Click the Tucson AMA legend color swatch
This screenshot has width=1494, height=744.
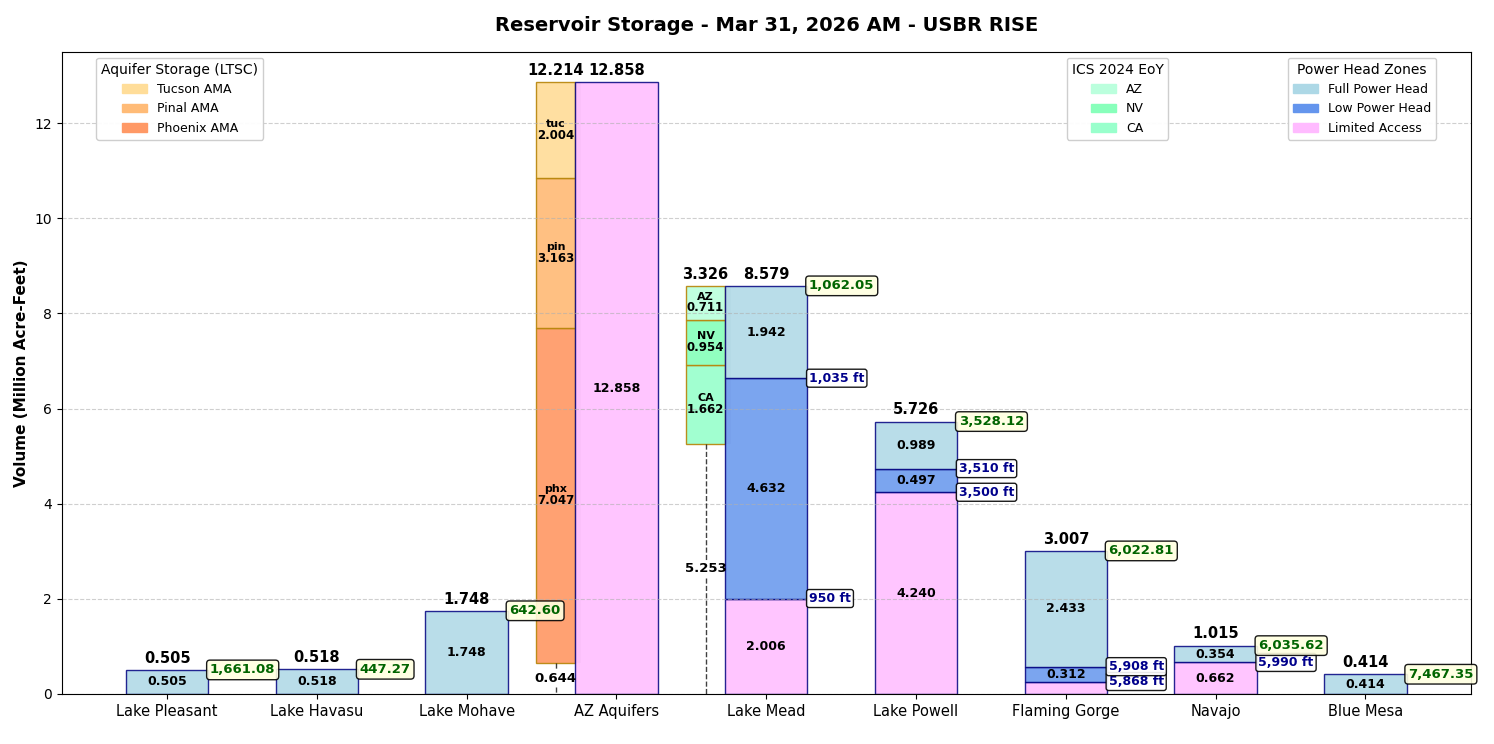point(134,89)
